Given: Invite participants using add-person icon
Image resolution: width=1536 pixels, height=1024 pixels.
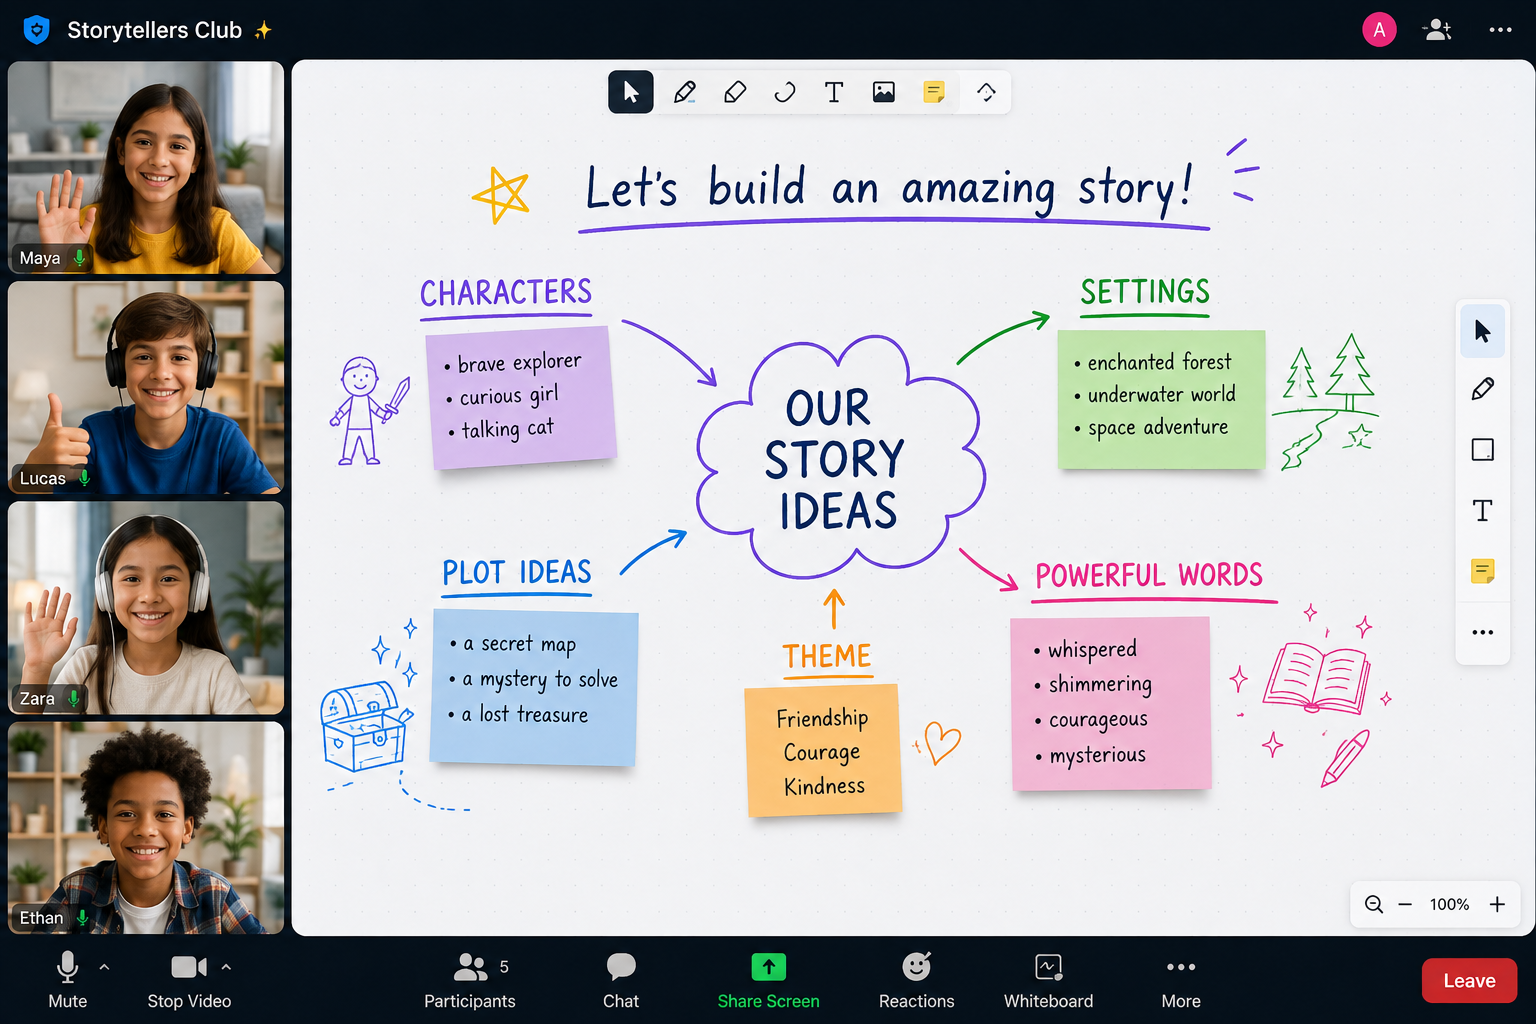Looking at the screenshot, I should (x=1437, y=30).
